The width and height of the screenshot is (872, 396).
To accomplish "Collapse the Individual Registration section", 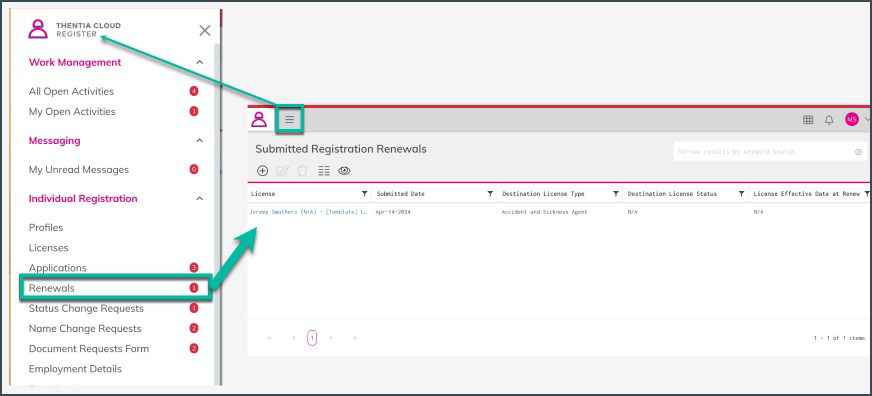I will click(200, 199).
